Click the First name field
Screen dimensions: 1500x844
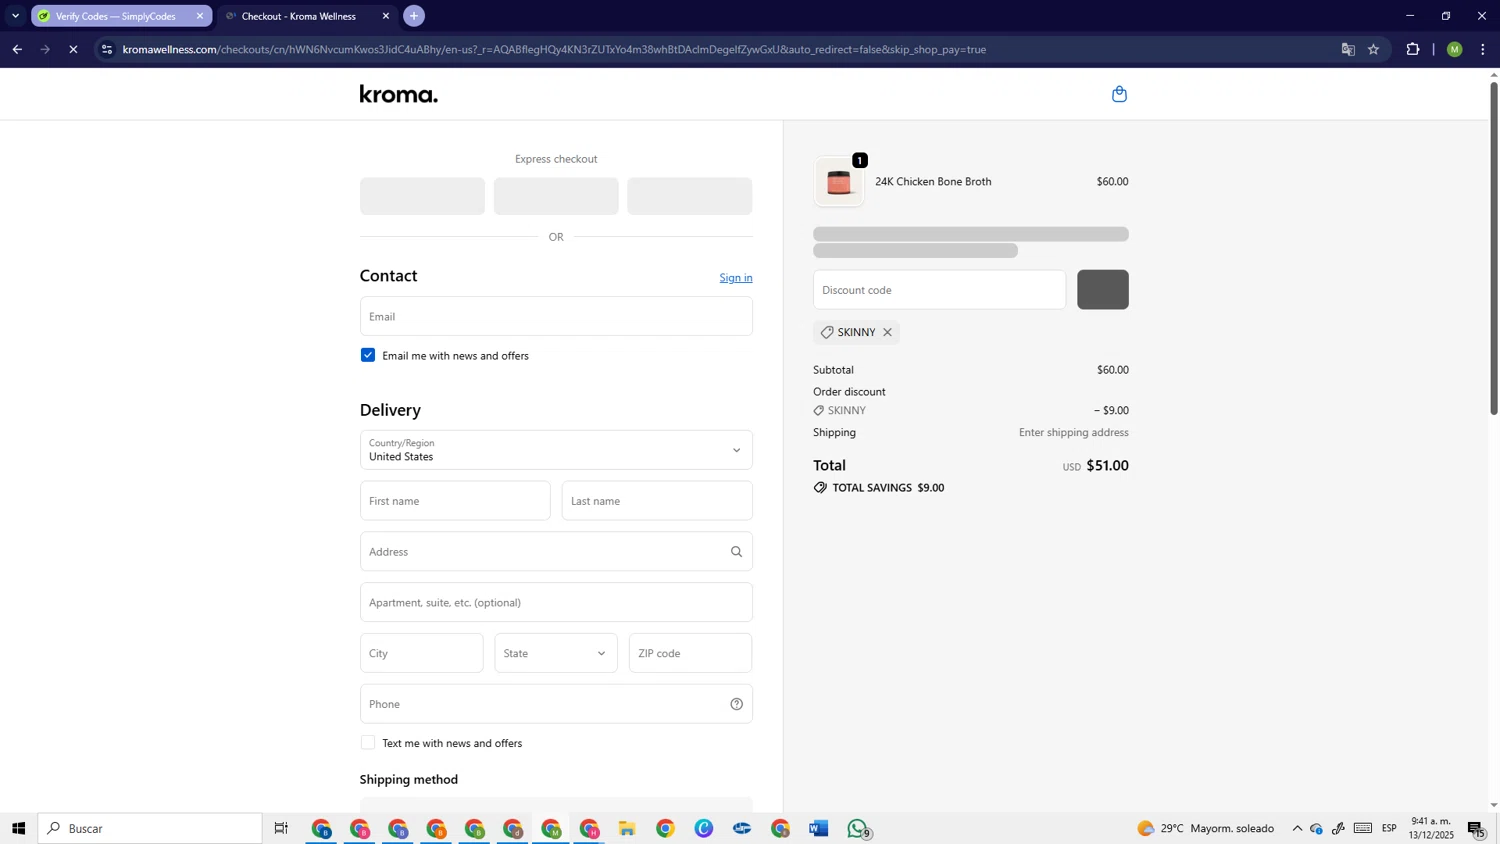pyautogui.click(x=455, y=501)
